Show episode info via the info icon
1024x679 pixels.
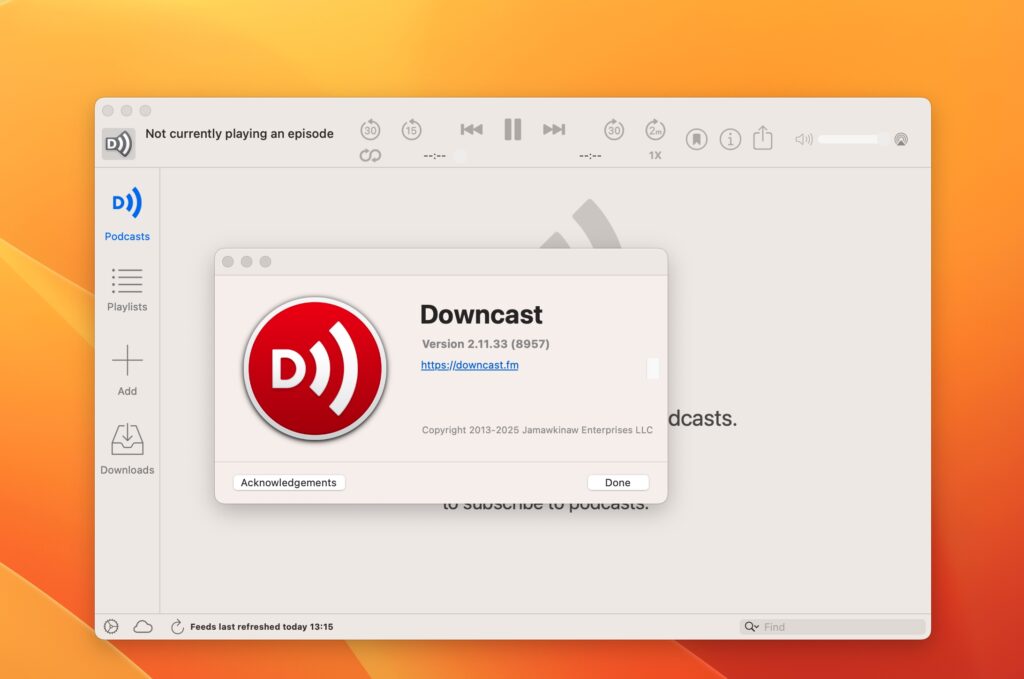click(x=730, y=139)
